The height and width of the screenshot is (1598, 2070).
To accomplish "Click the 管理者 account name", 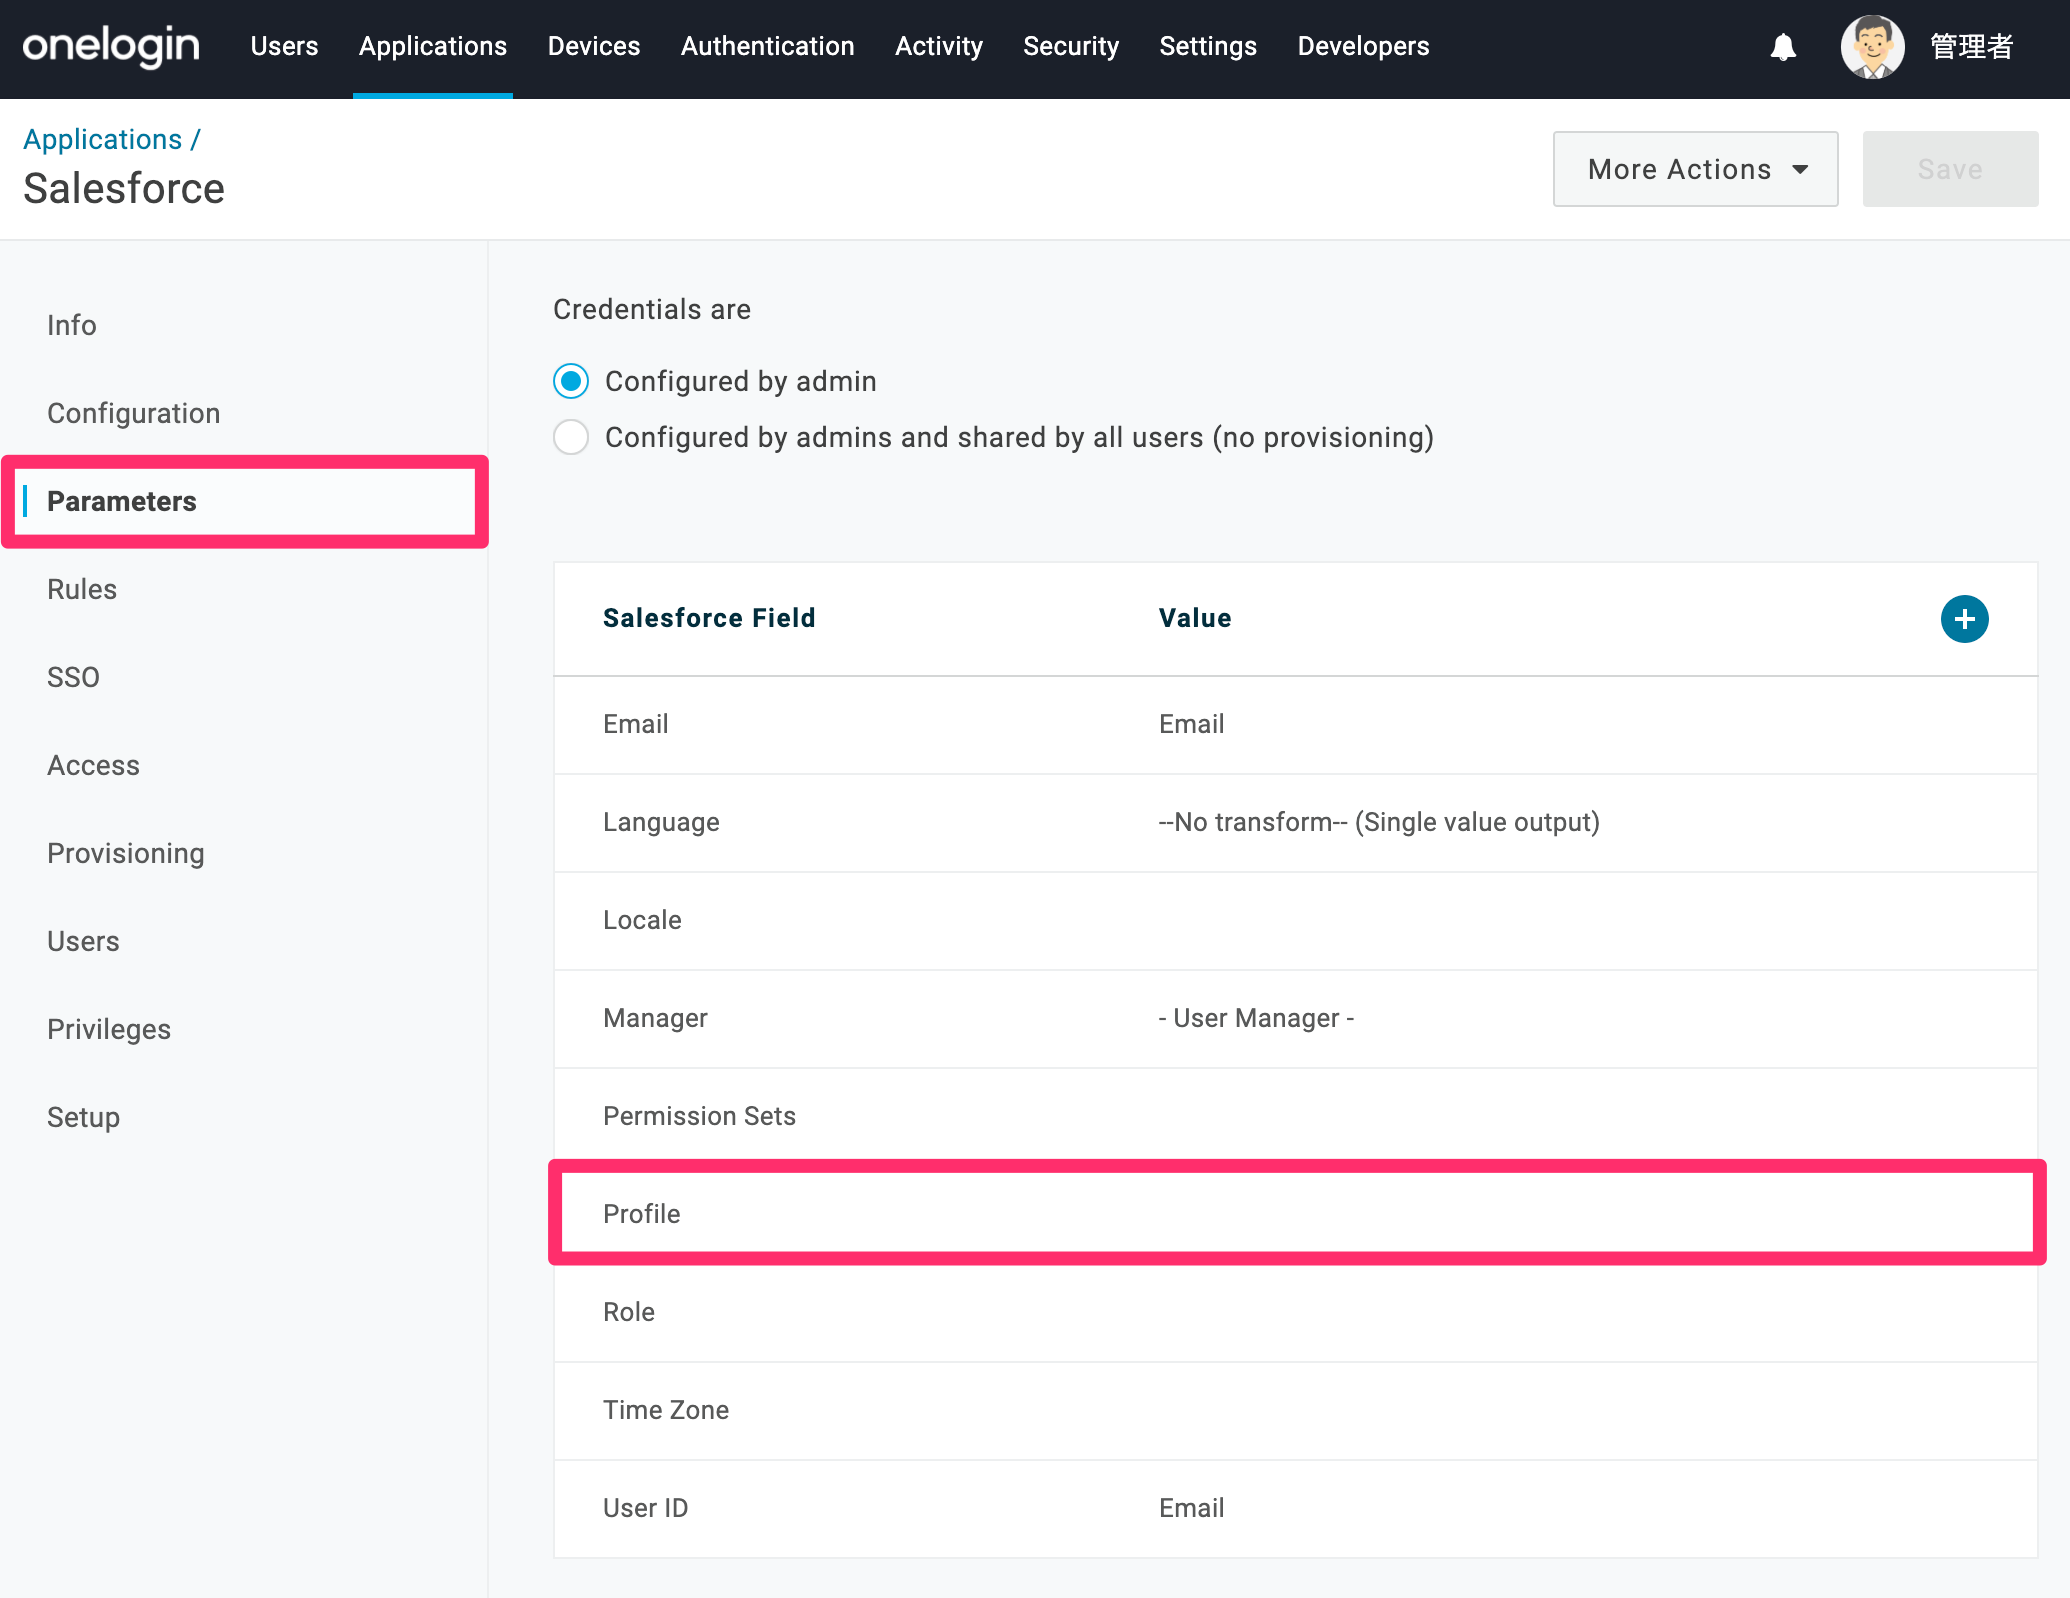I will tap(1971, 47).
